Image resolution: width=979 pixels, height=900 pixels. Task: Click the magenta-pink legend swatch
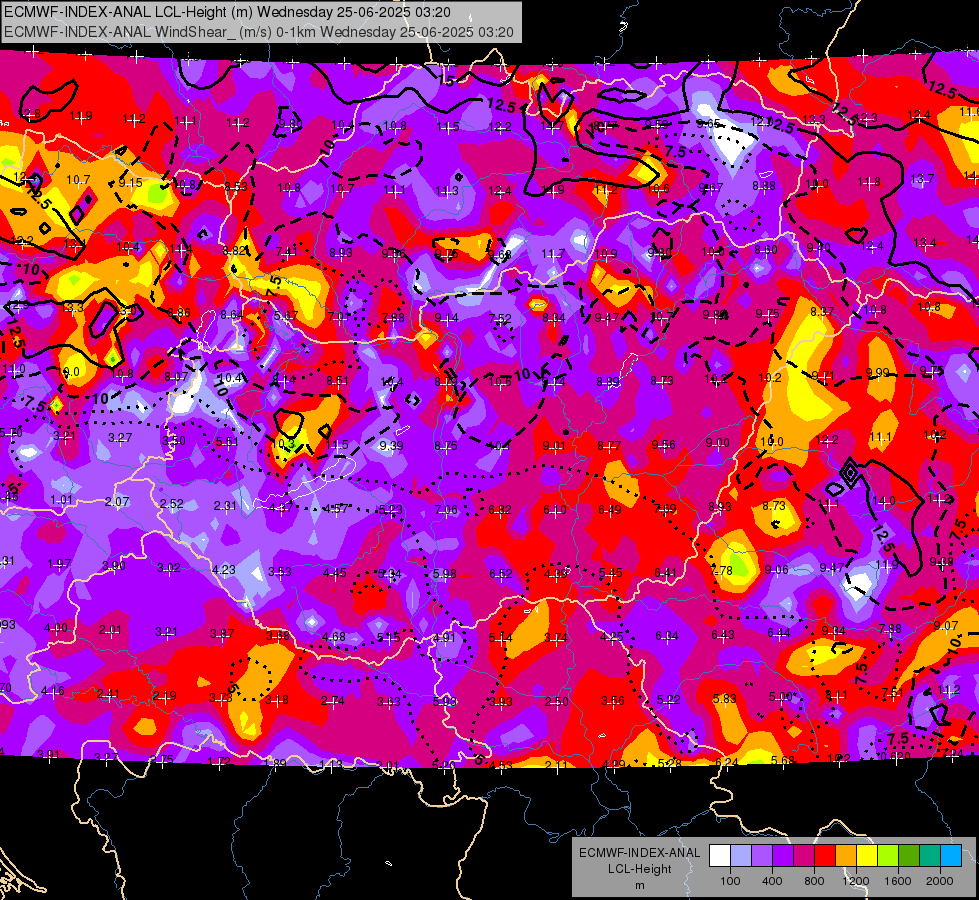tap(804, 856)
